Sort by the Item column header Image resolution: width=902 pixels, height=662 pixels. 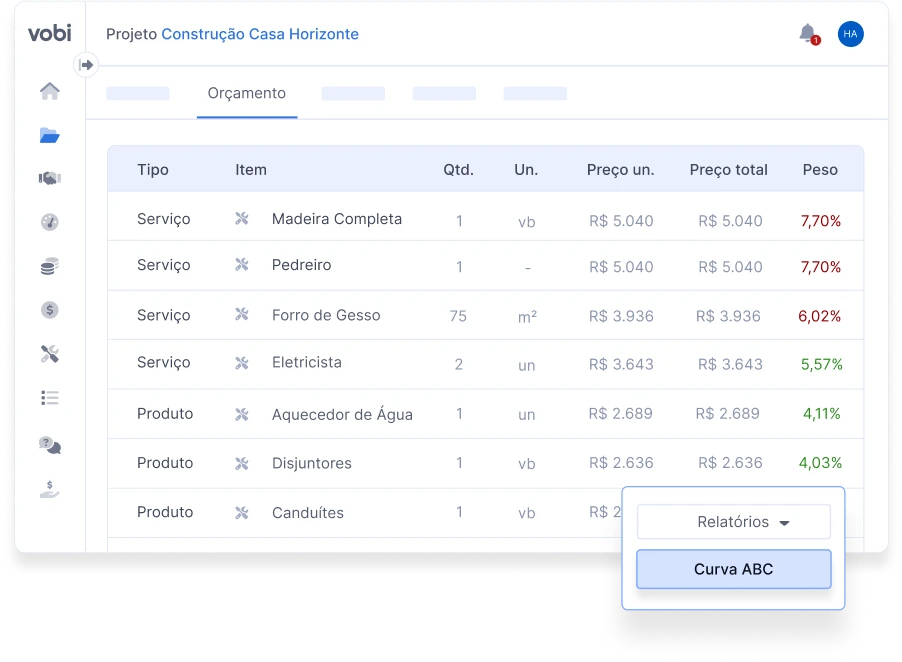[251, 170]
